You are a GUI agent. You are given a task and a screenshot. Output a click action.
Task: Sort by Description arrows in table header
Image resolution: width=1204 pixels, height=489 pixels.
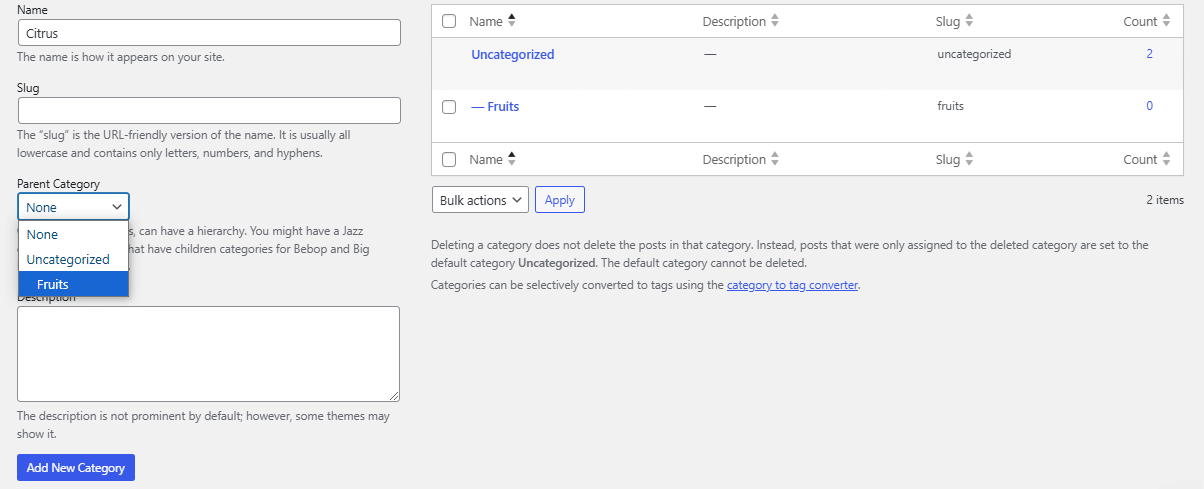point(775,21)
